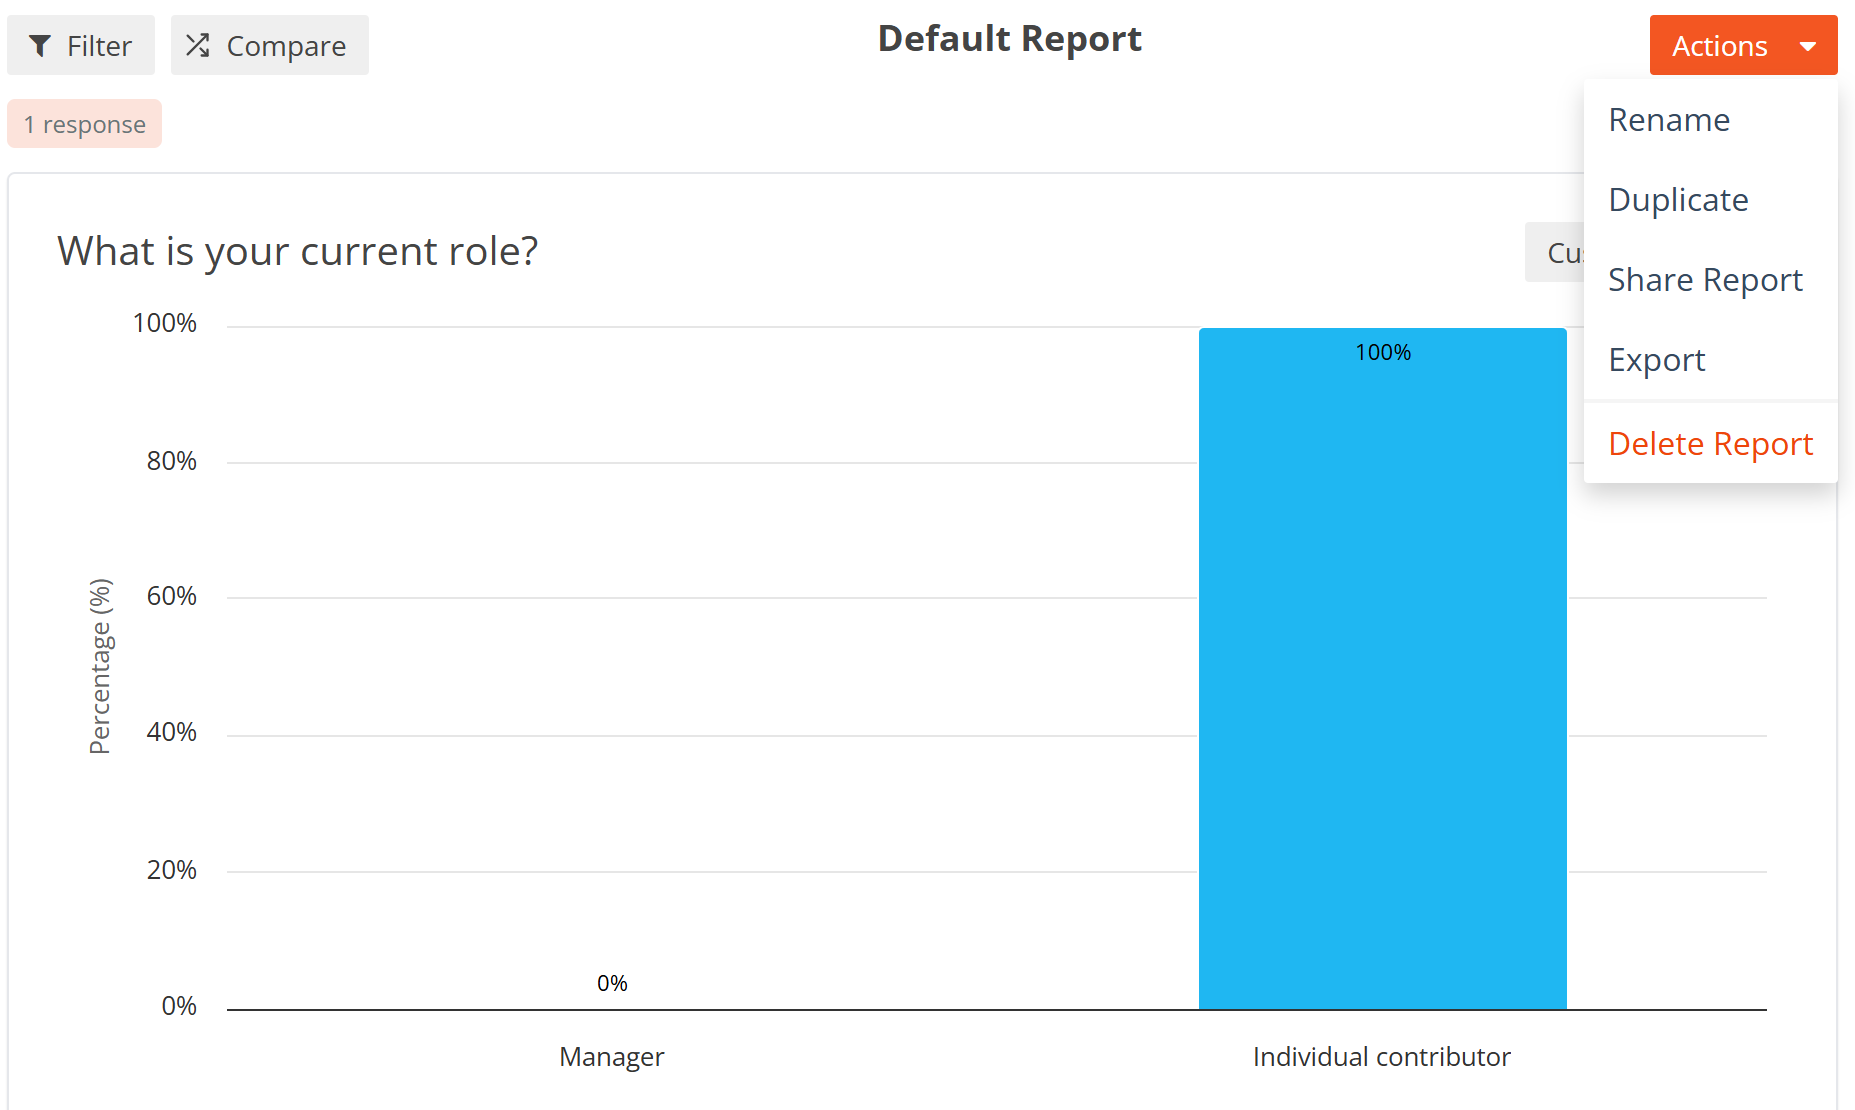The image size is (1855, 1110).
Task: Click the orange Actions button
Action: [1743, 45]
